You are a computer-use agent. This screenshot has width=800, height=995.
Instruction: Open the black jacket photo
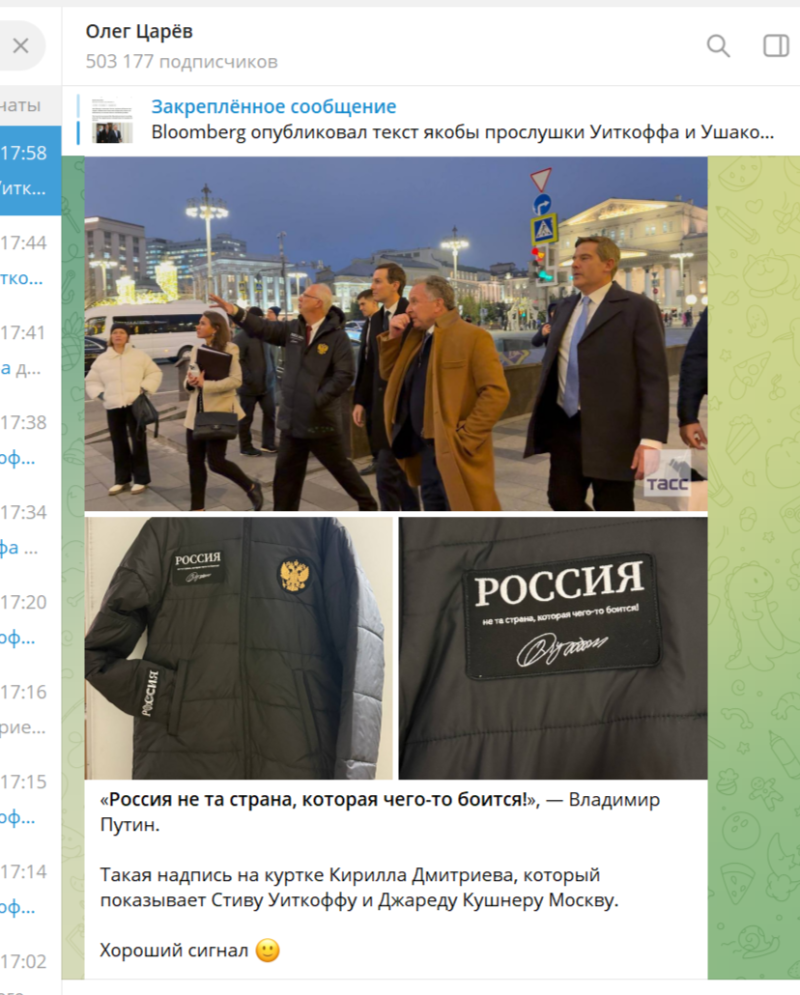[x=239, y=648]
